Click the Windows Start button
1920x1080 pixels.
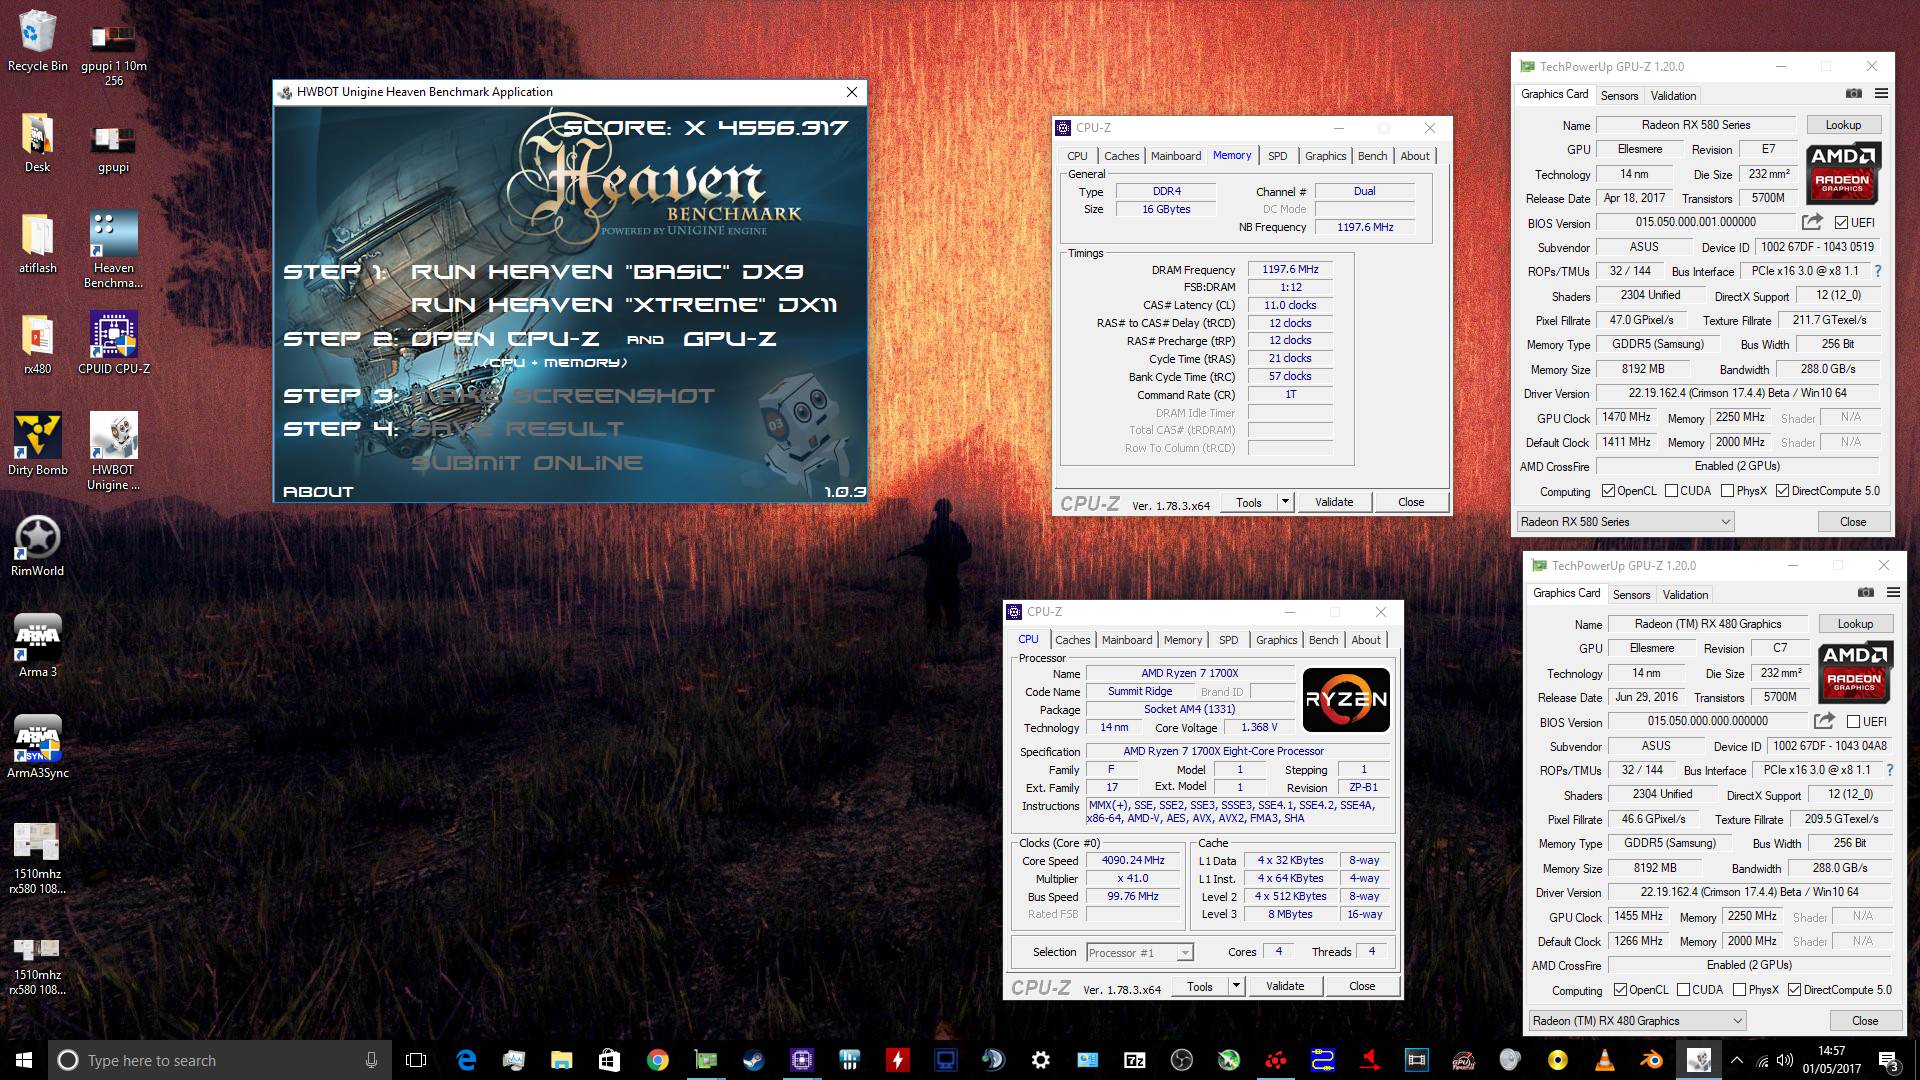[23, 1060]
